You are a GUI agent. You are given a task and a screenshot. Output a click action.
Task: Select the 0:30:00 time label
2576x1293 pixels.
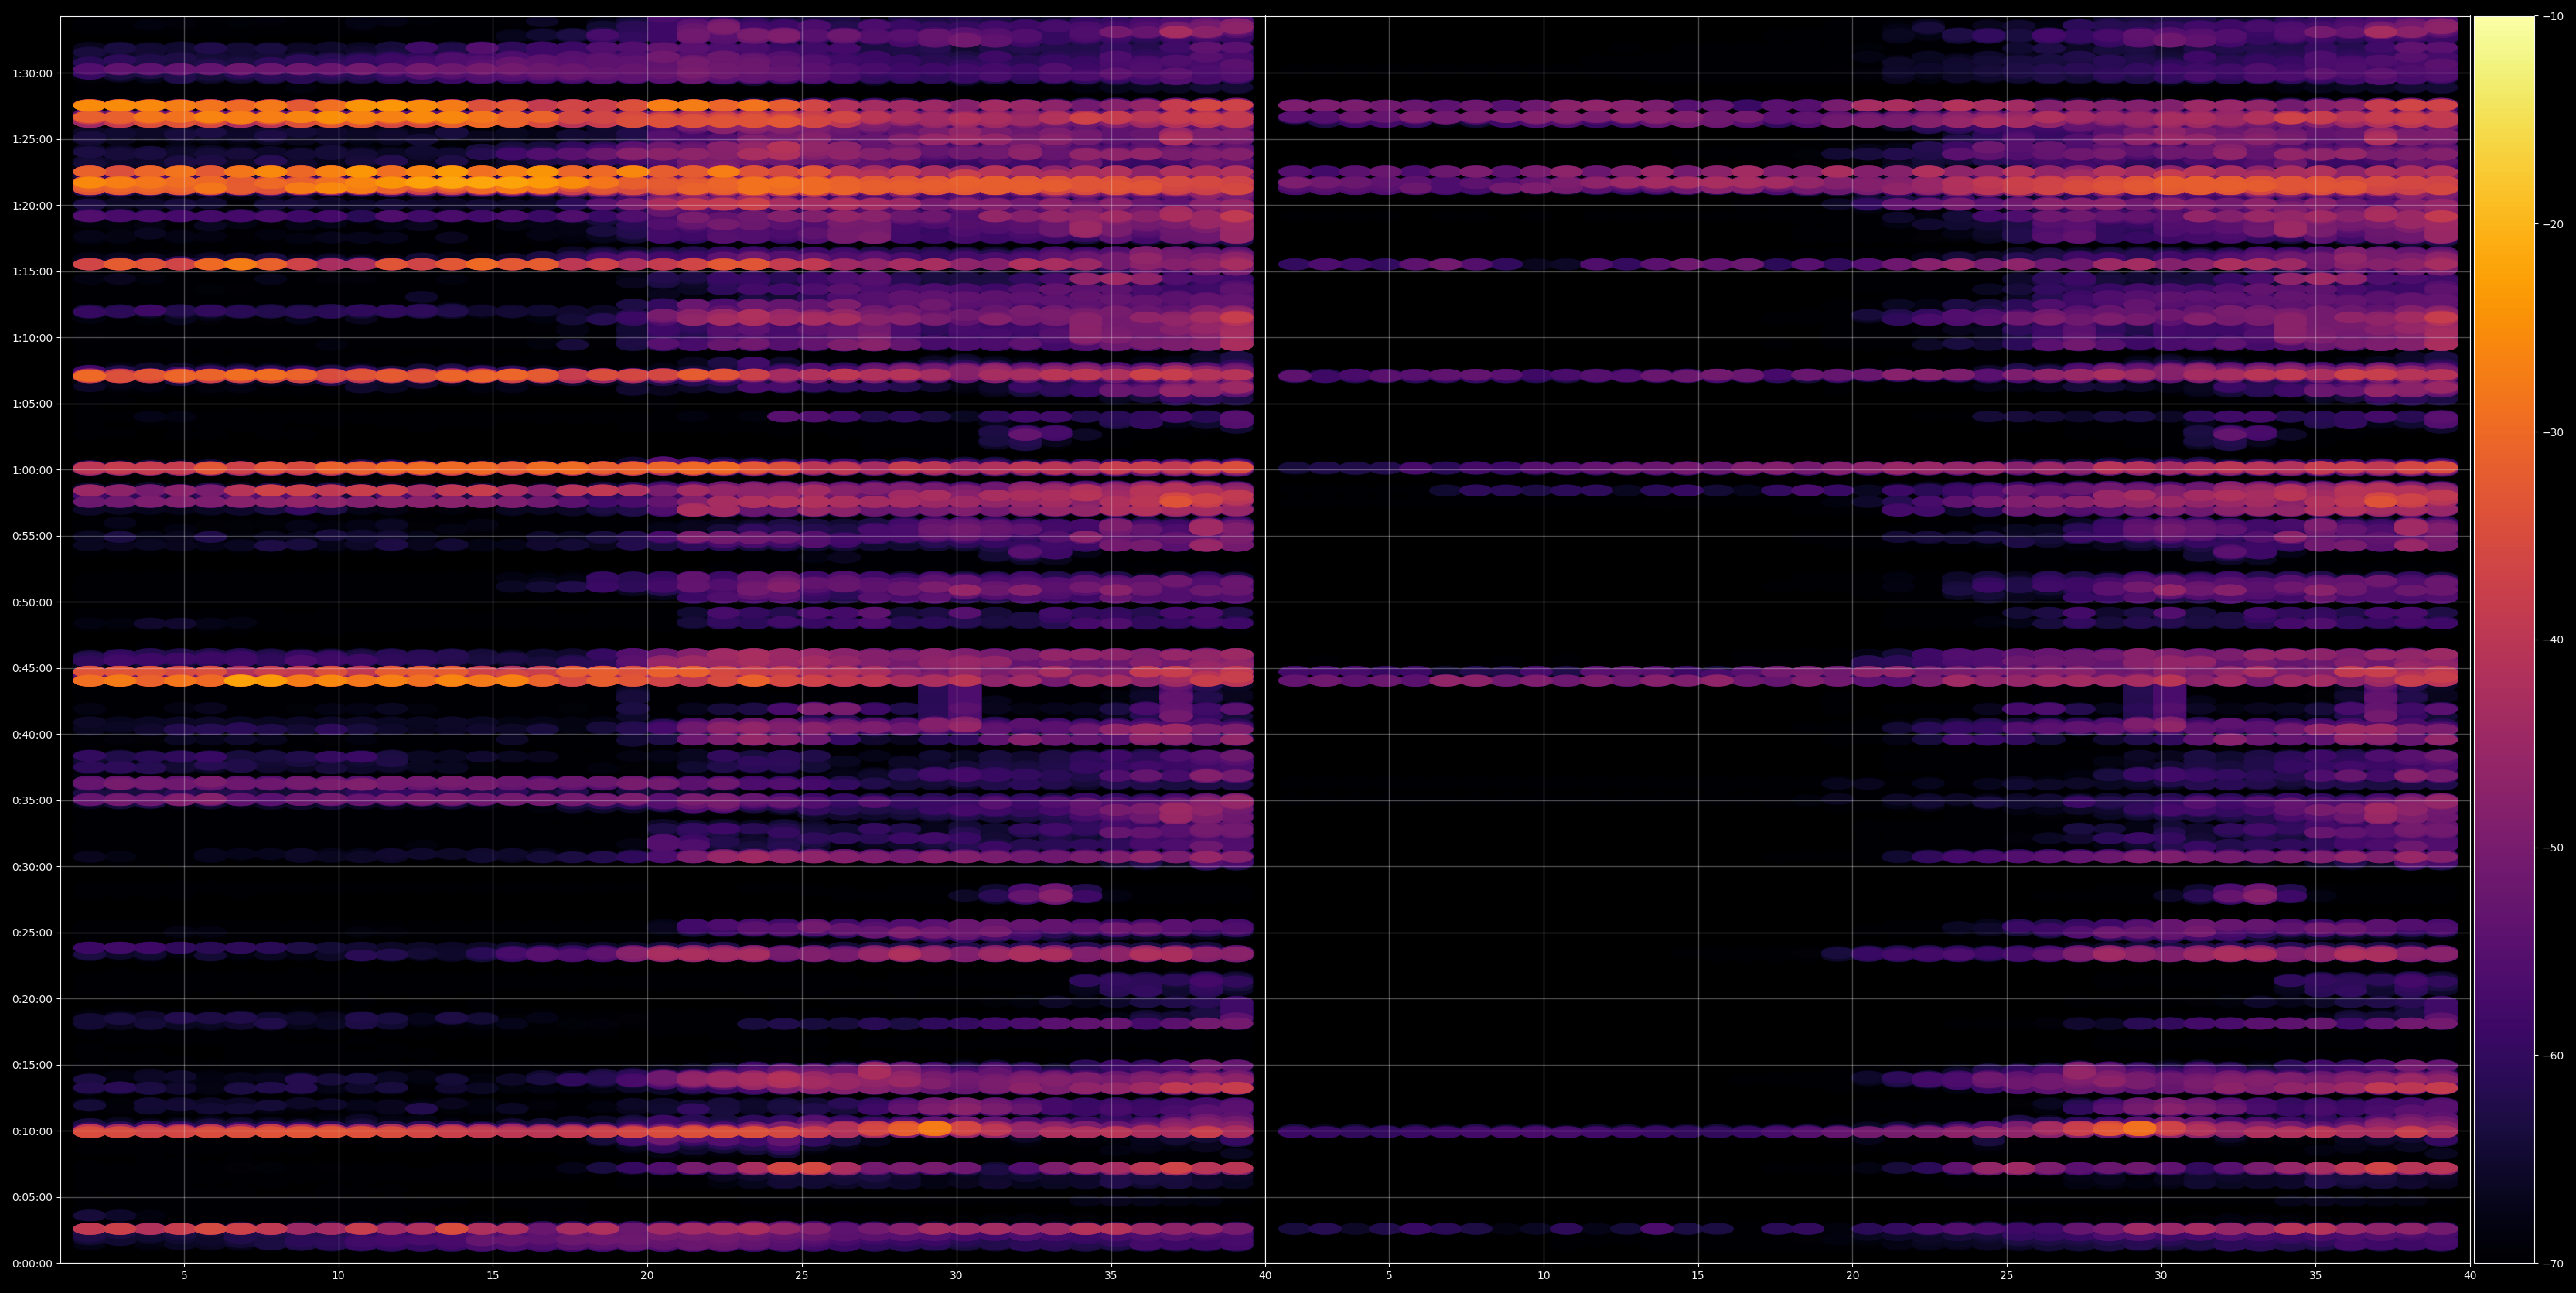(x=32, y=867)
